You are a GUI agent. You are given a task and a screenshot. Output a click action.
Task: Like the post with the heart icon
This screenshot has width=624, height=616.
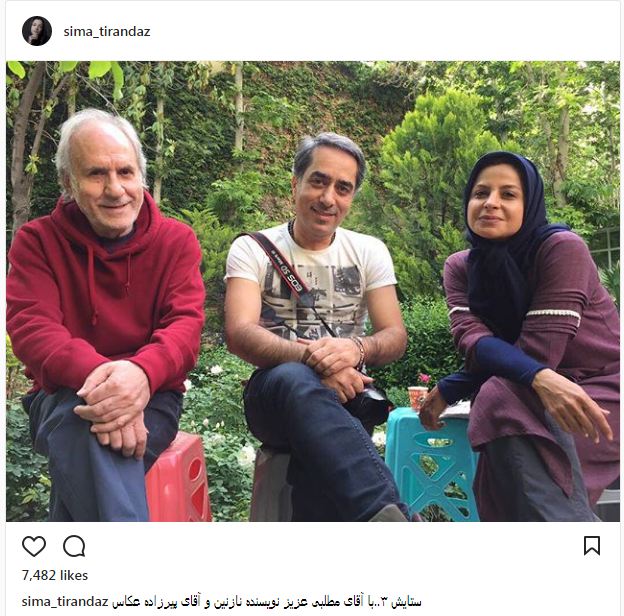[x=34, y=546]
